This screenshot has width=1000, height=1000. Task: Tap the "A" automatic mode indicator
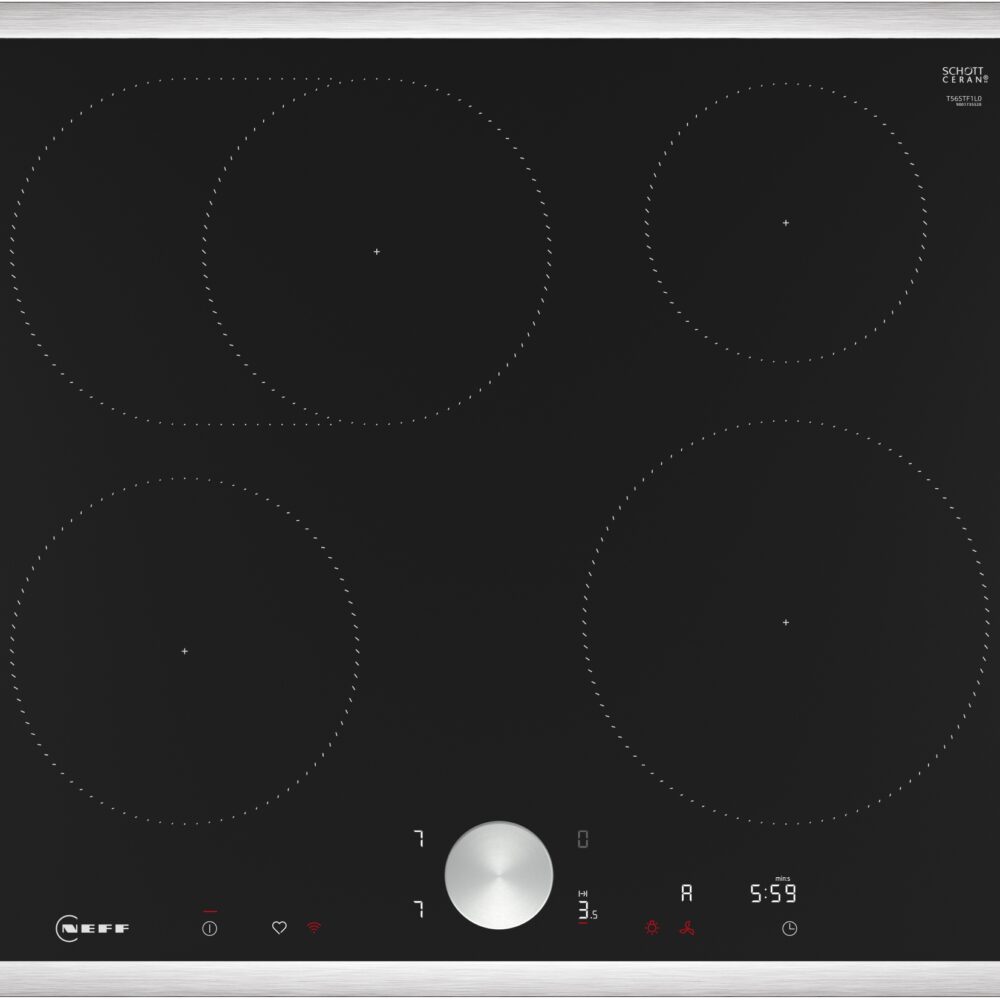pyautogui.click(x=686, y=893)
